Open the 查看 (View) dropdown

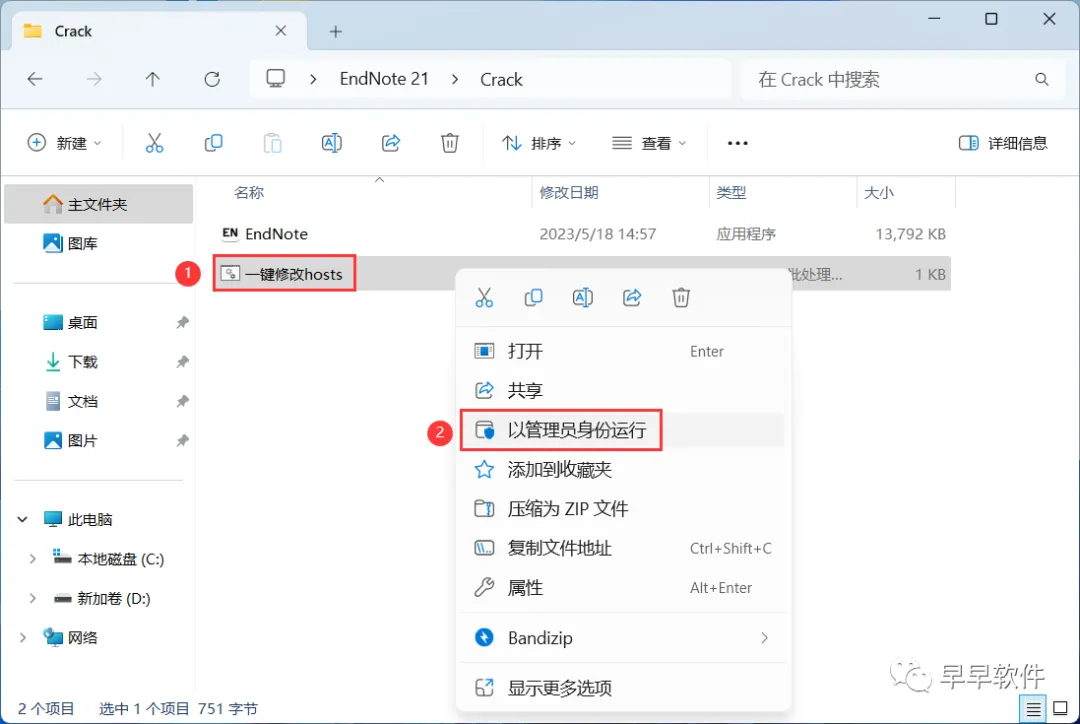click(x=649, y=143)
